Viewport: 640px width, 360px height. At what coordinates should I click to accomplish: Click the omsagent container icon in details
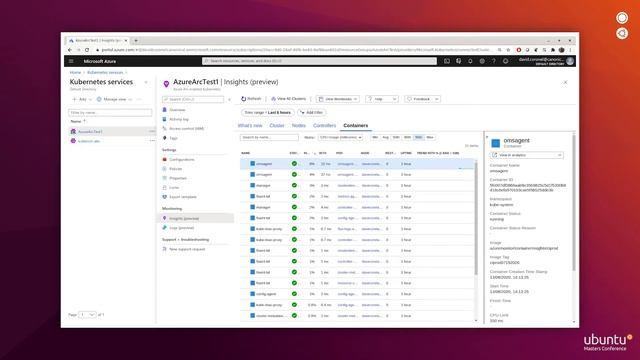pos(496,143)
